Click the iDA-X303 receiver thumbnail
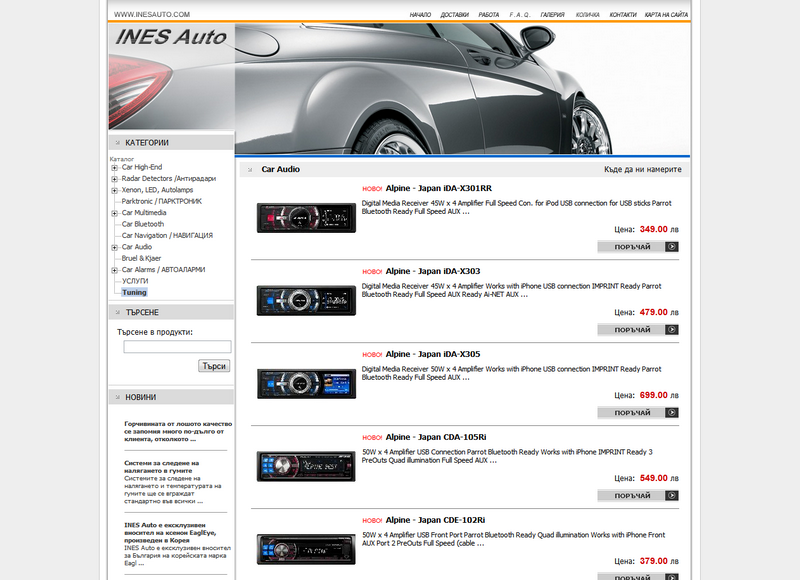The width and height of the screenshot is (800, 580). click(306, 300)
